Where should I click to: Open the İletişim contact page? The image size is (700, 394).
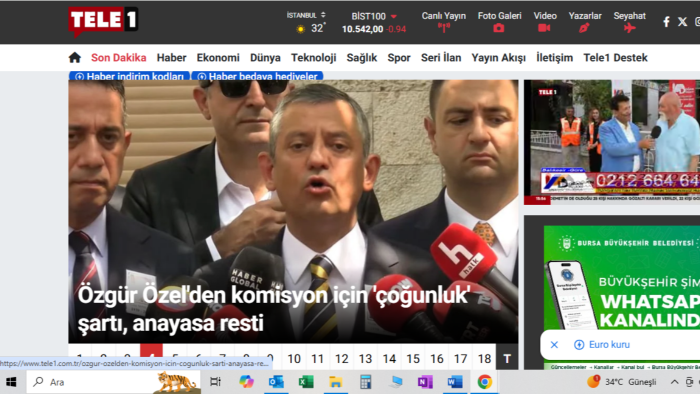point(554,58)
